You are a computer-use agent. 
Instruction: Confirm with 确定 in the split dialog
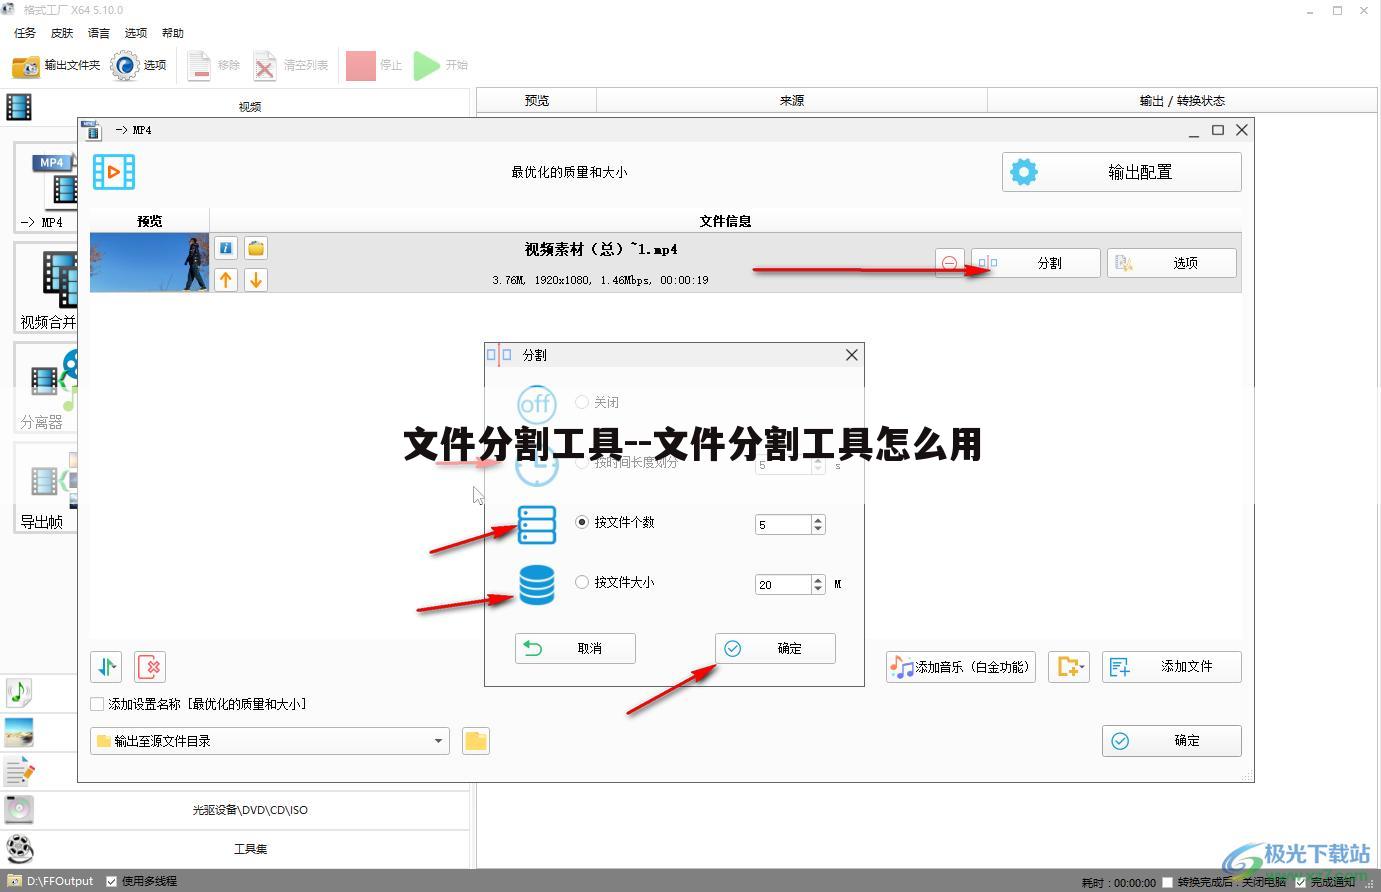775,648
